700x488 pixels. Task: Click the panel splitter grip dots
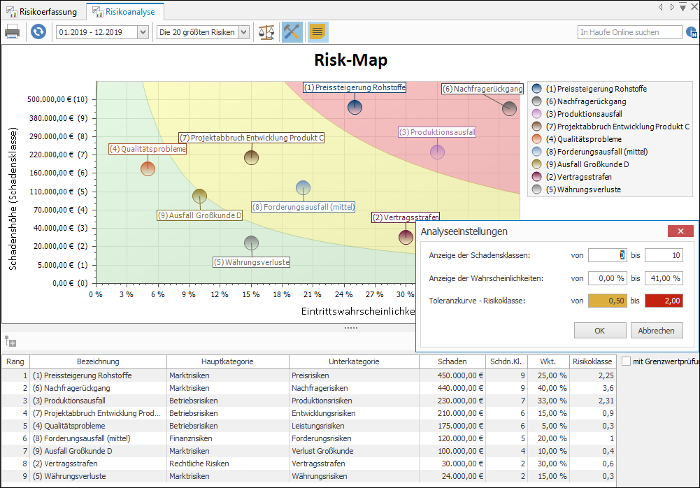[x=350, y=328]
